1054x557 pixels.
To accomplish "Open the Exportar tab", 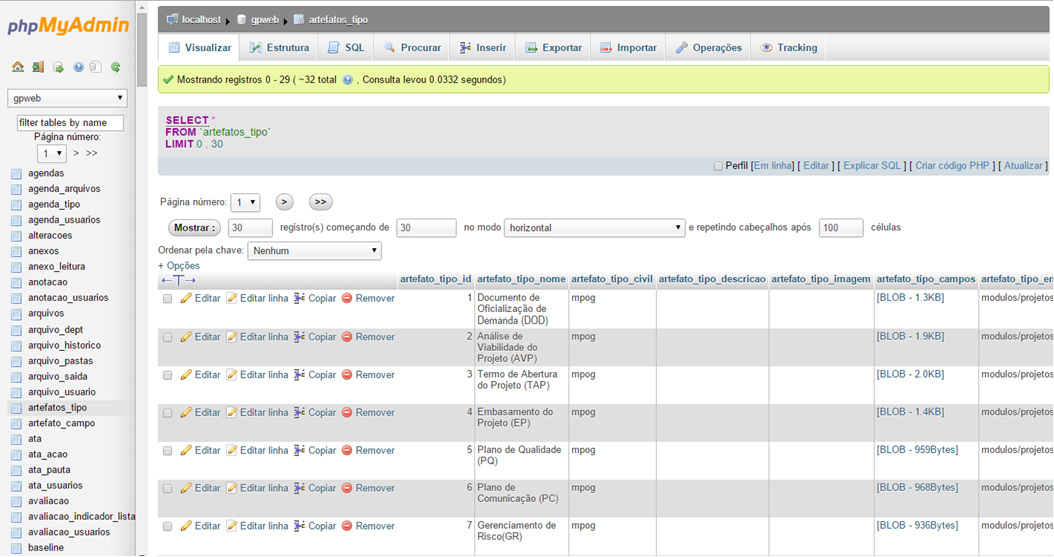I will (x=554, y=48).
